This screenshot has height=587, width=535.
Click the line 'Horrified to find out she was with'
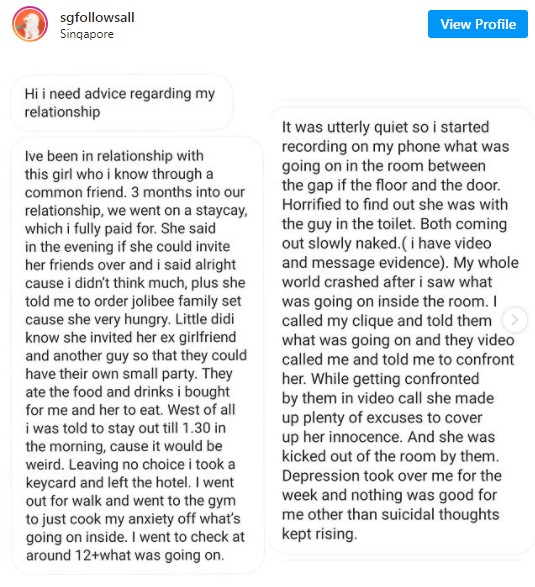(x=395, y=204)
